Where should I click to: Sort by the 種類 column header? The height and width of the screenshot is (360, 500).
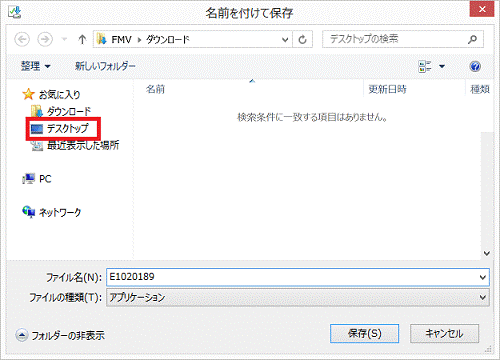(480, 89)
